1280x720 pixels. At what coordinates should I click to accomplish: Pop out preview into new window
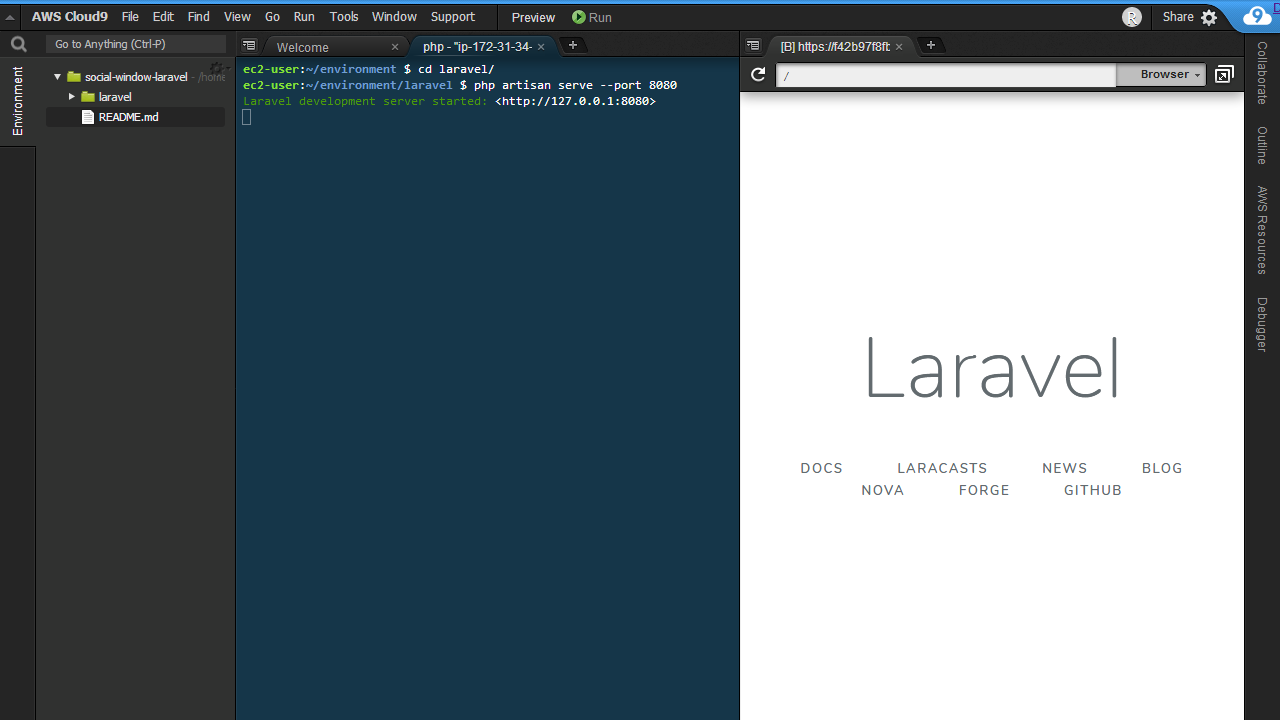[1224, 75]
